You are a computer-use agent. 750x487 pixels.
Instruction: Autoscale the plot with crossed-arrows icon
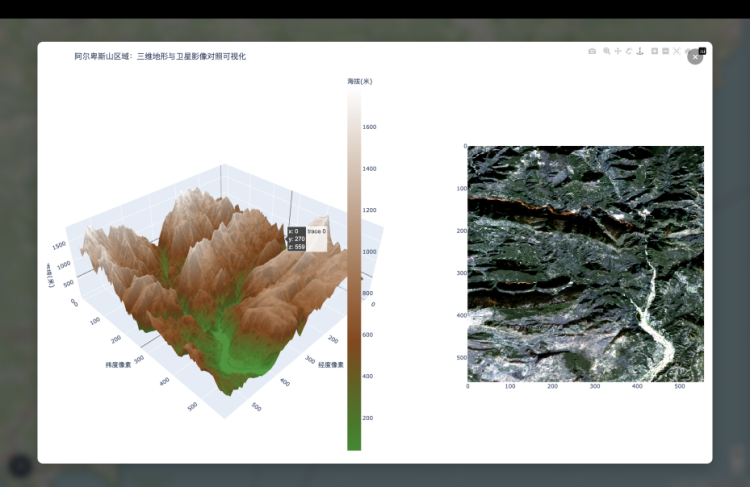tap(676, 51)
